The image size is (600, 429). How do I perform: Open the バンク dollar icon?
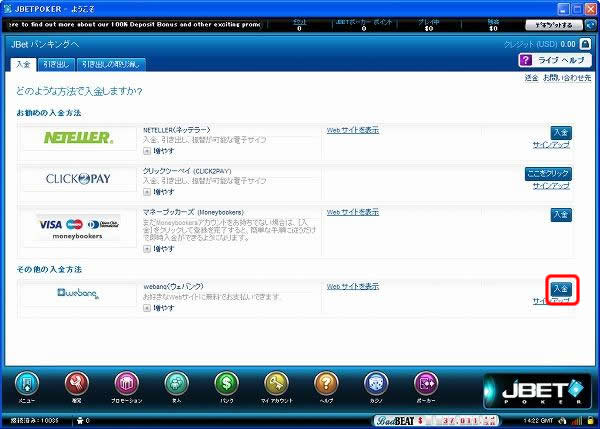(227, 383)
